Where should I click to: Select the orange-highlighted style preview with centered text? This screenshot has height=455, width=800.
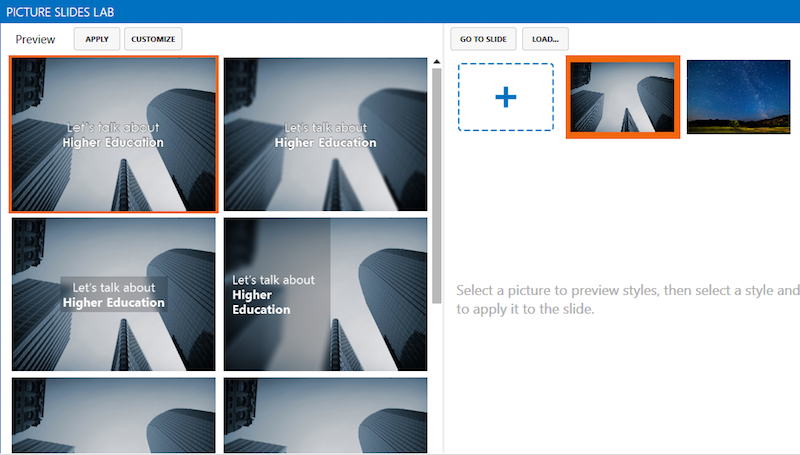pos(113,134)
